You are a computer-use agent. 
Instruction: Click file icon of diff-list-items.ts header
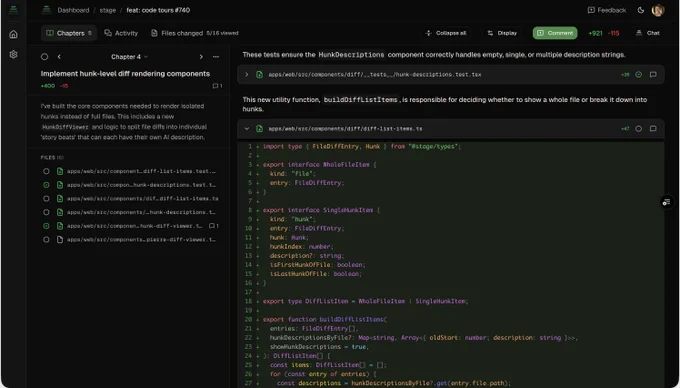[259, 129]
